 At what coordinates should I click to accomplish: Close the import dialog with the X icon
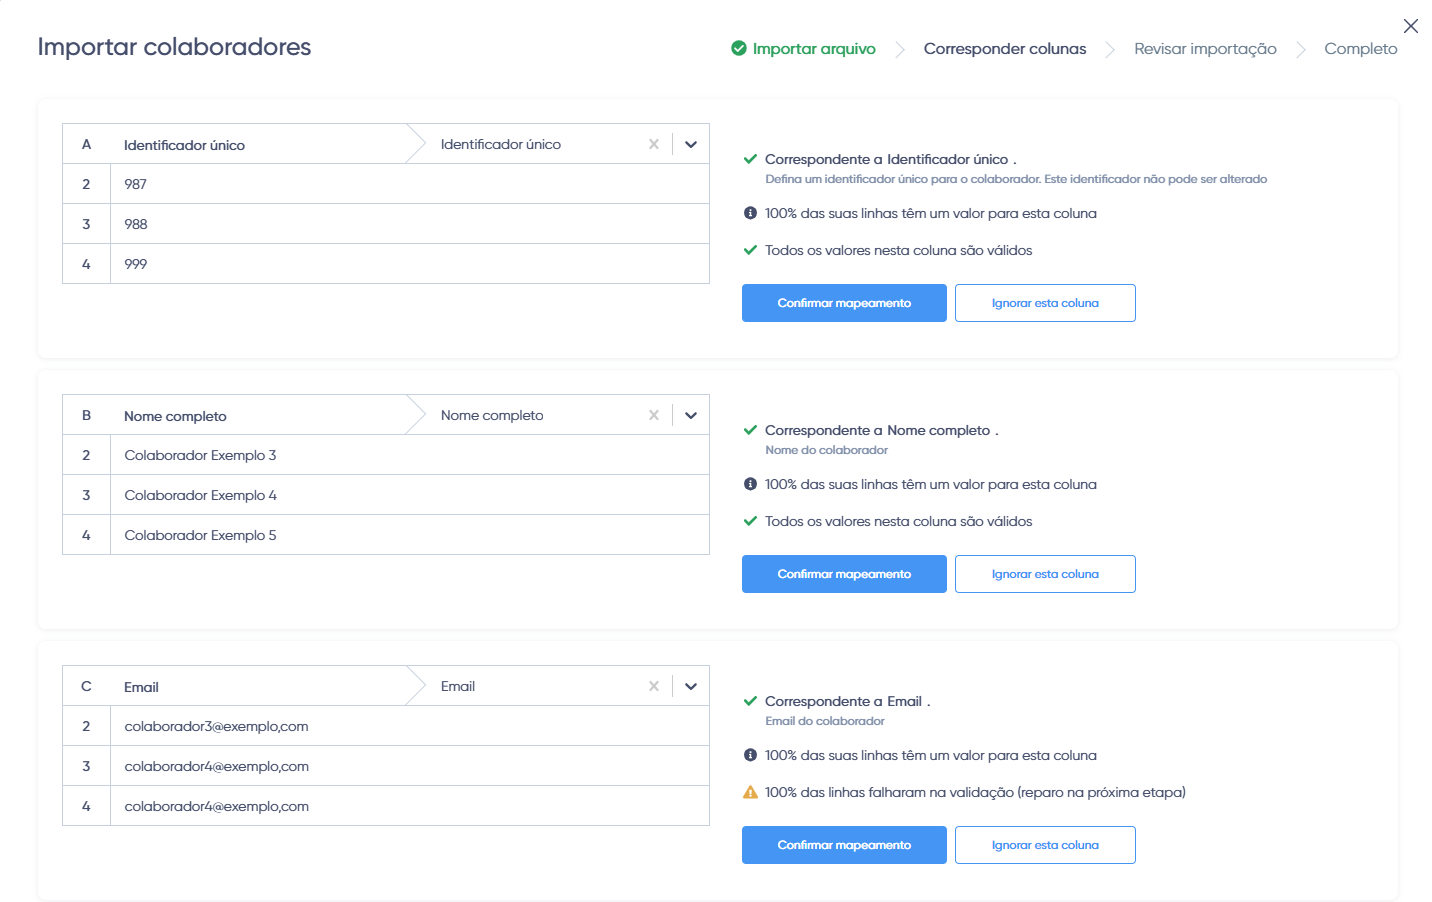pos(1410,26)
